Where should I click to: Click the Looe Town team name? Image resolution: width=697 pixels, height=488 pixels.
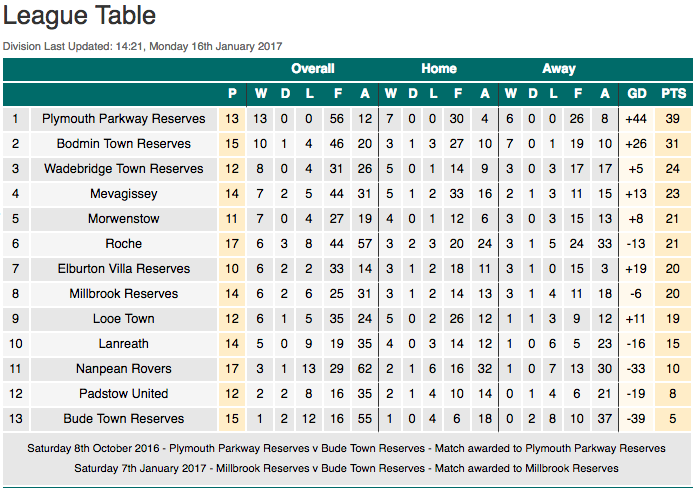point(124,319)
